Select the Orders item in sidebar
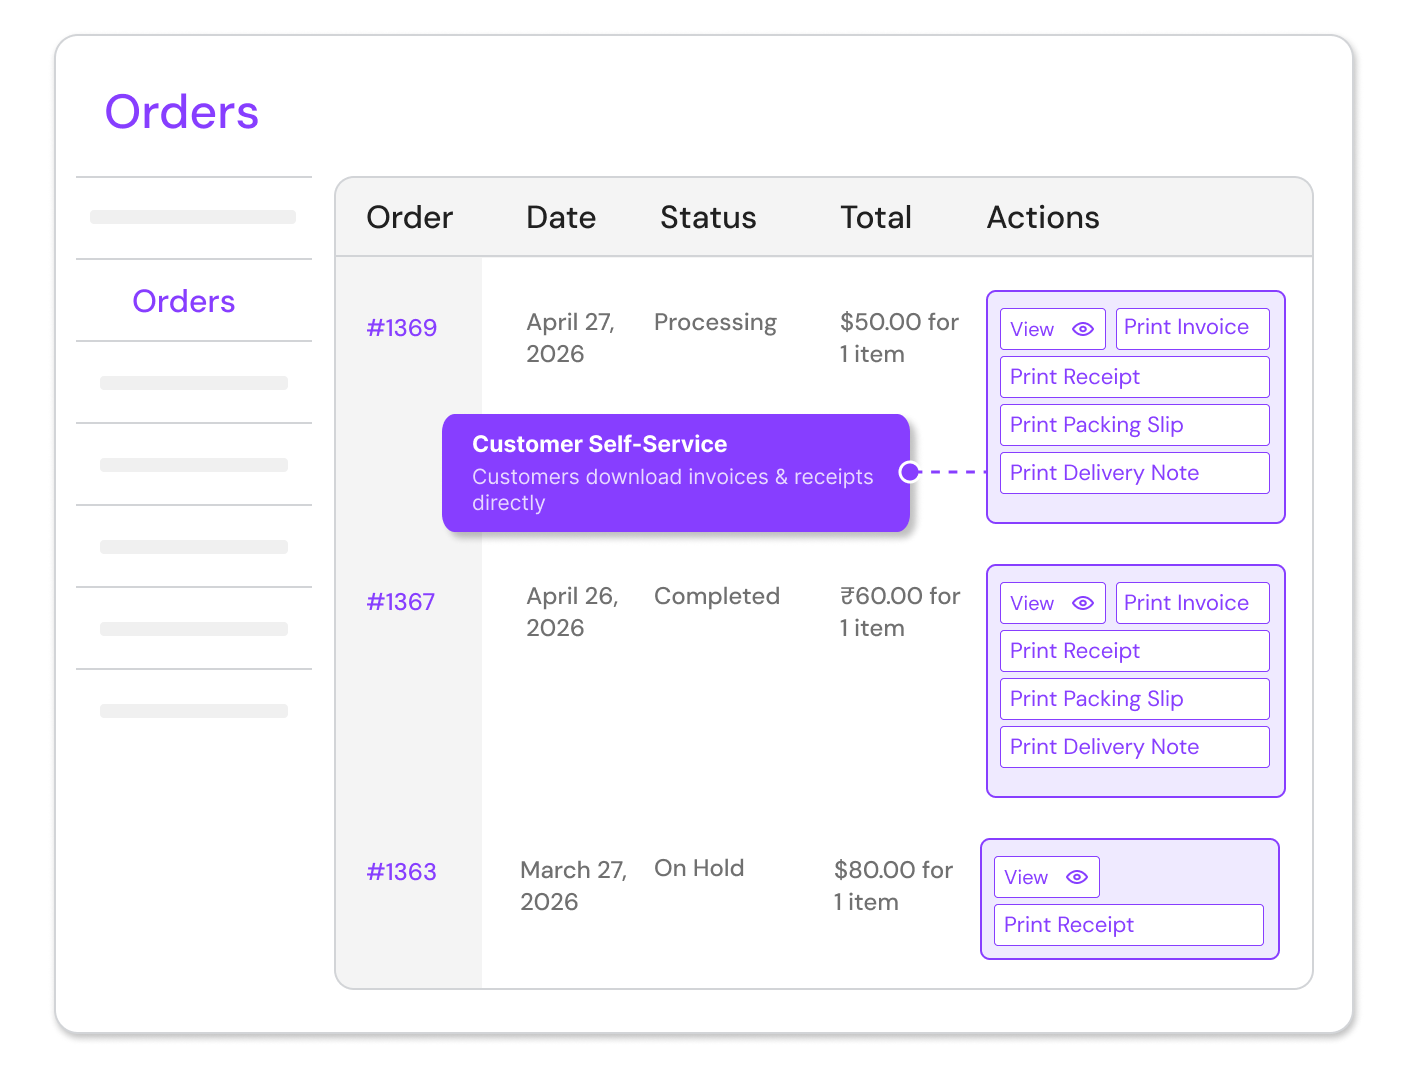The width and height of the screenshot is (1406, 1082). point(184,301)
